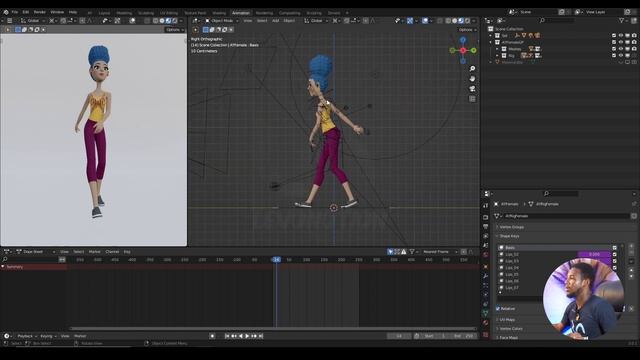Open the Edit menu
The width and height of the screenshot is (640, 360).
[x=26, y=12]
